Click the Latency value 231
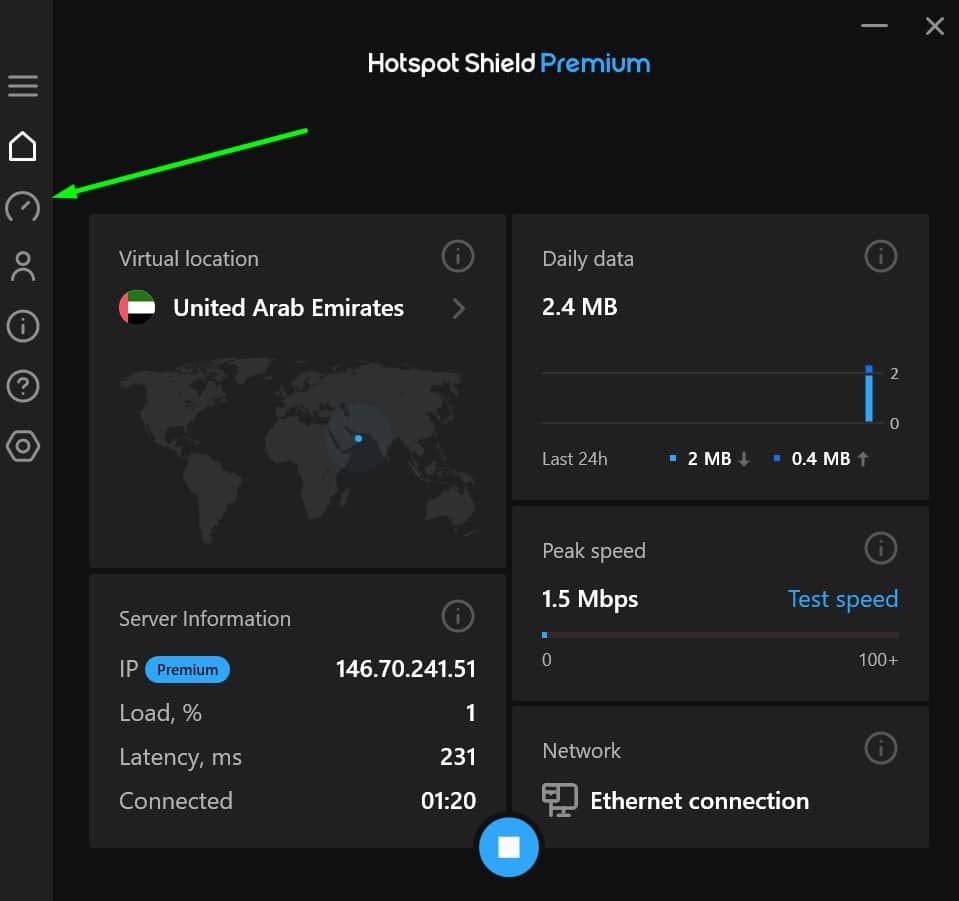The height and width of the screenshot is (901, 959). click(x=457, y=757)
